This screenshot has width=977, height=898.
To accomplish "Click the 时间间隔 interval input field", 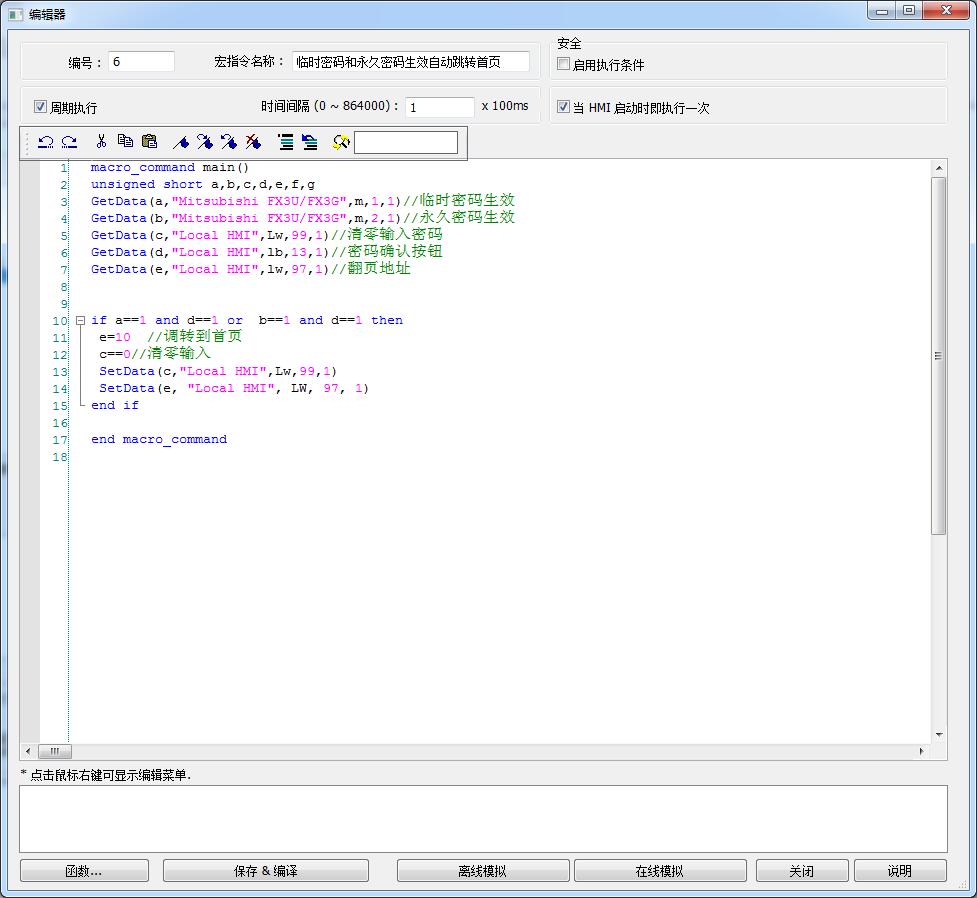I will (x=439, y=107).
